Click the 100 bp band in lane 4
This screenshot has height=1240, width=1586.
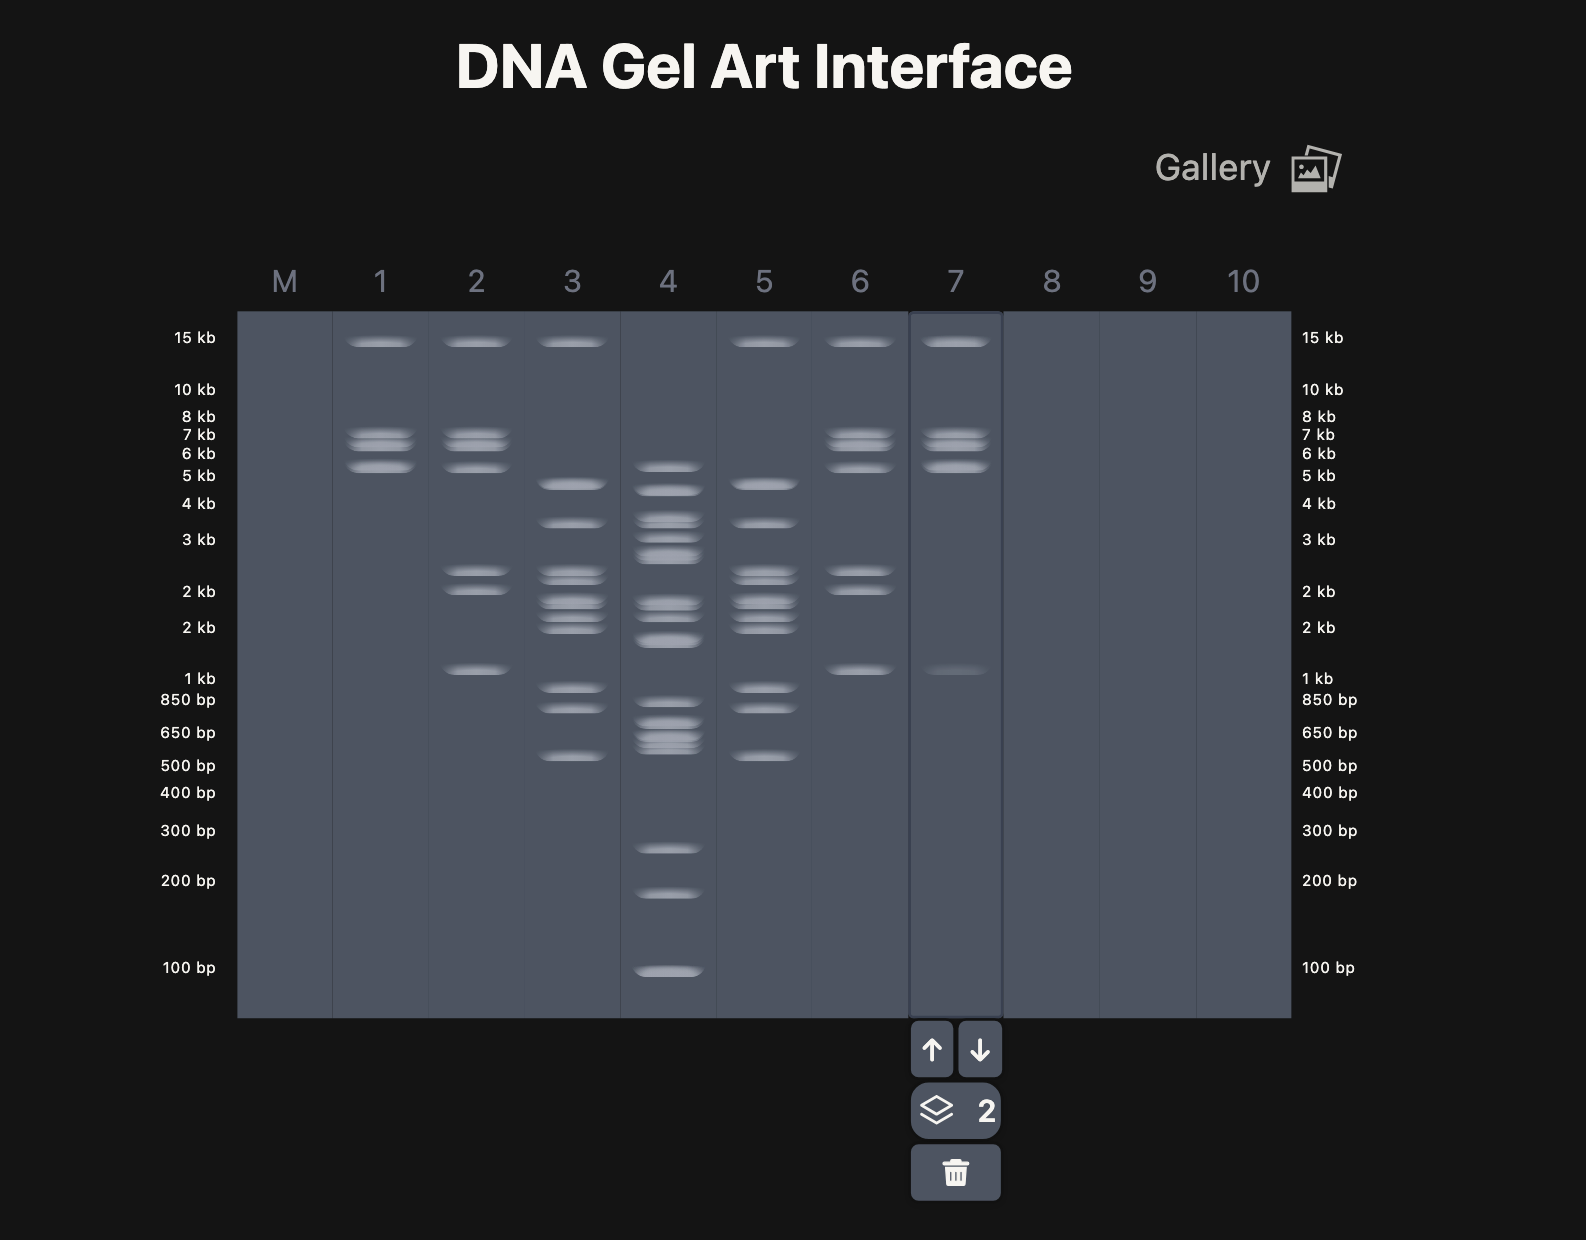pyautogui.click(x=668, y=971)
